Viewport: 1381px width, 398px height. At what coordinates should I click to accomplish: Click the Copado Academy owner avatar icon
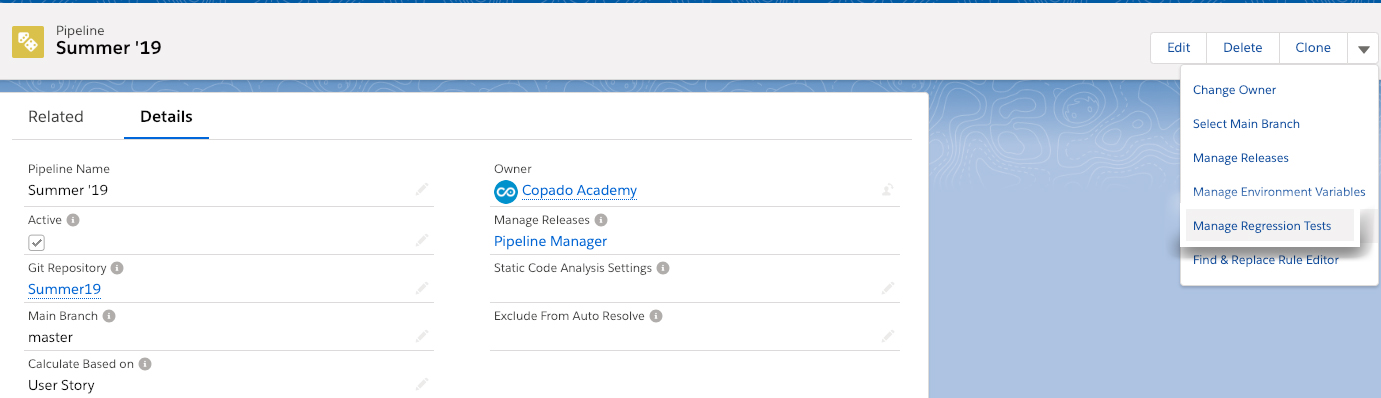click(x=505, y=191)
